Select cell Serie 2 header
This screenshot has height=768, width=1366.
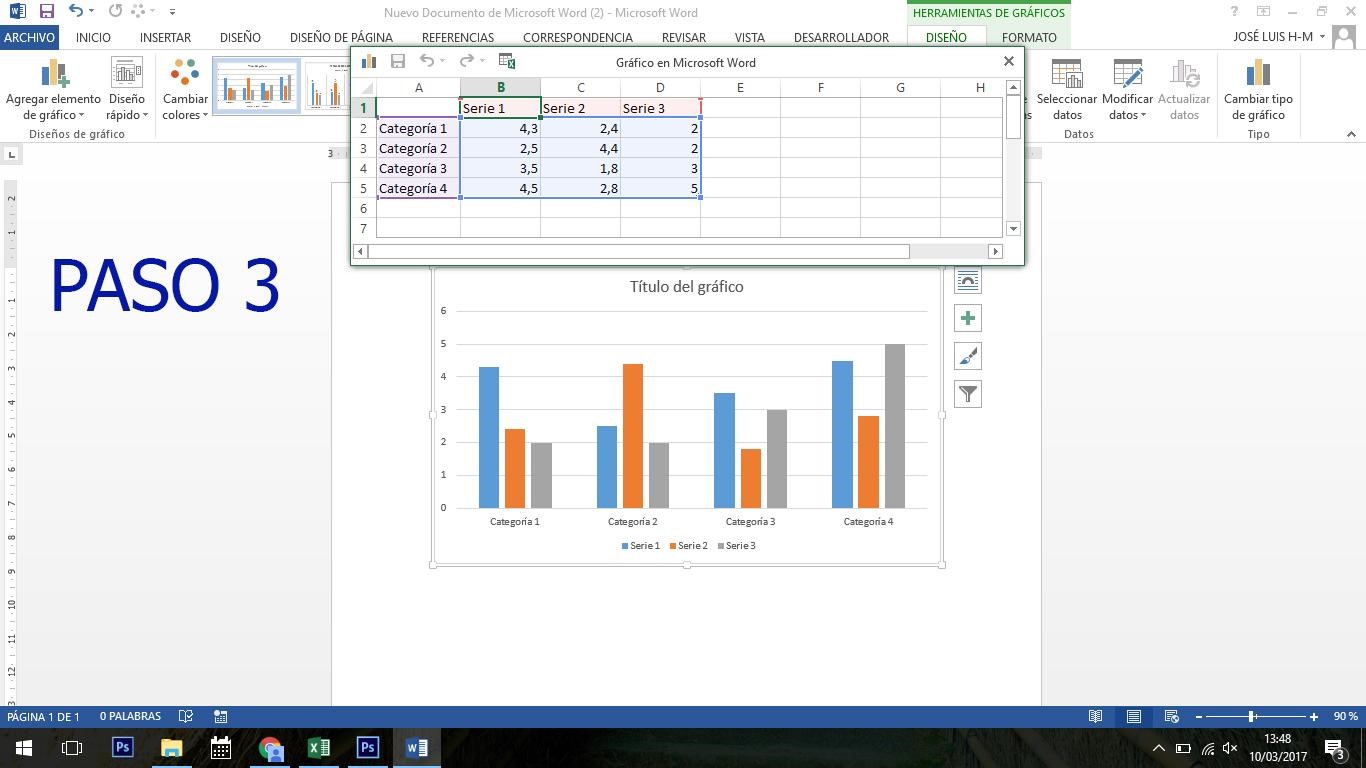(x=580, y=108)
